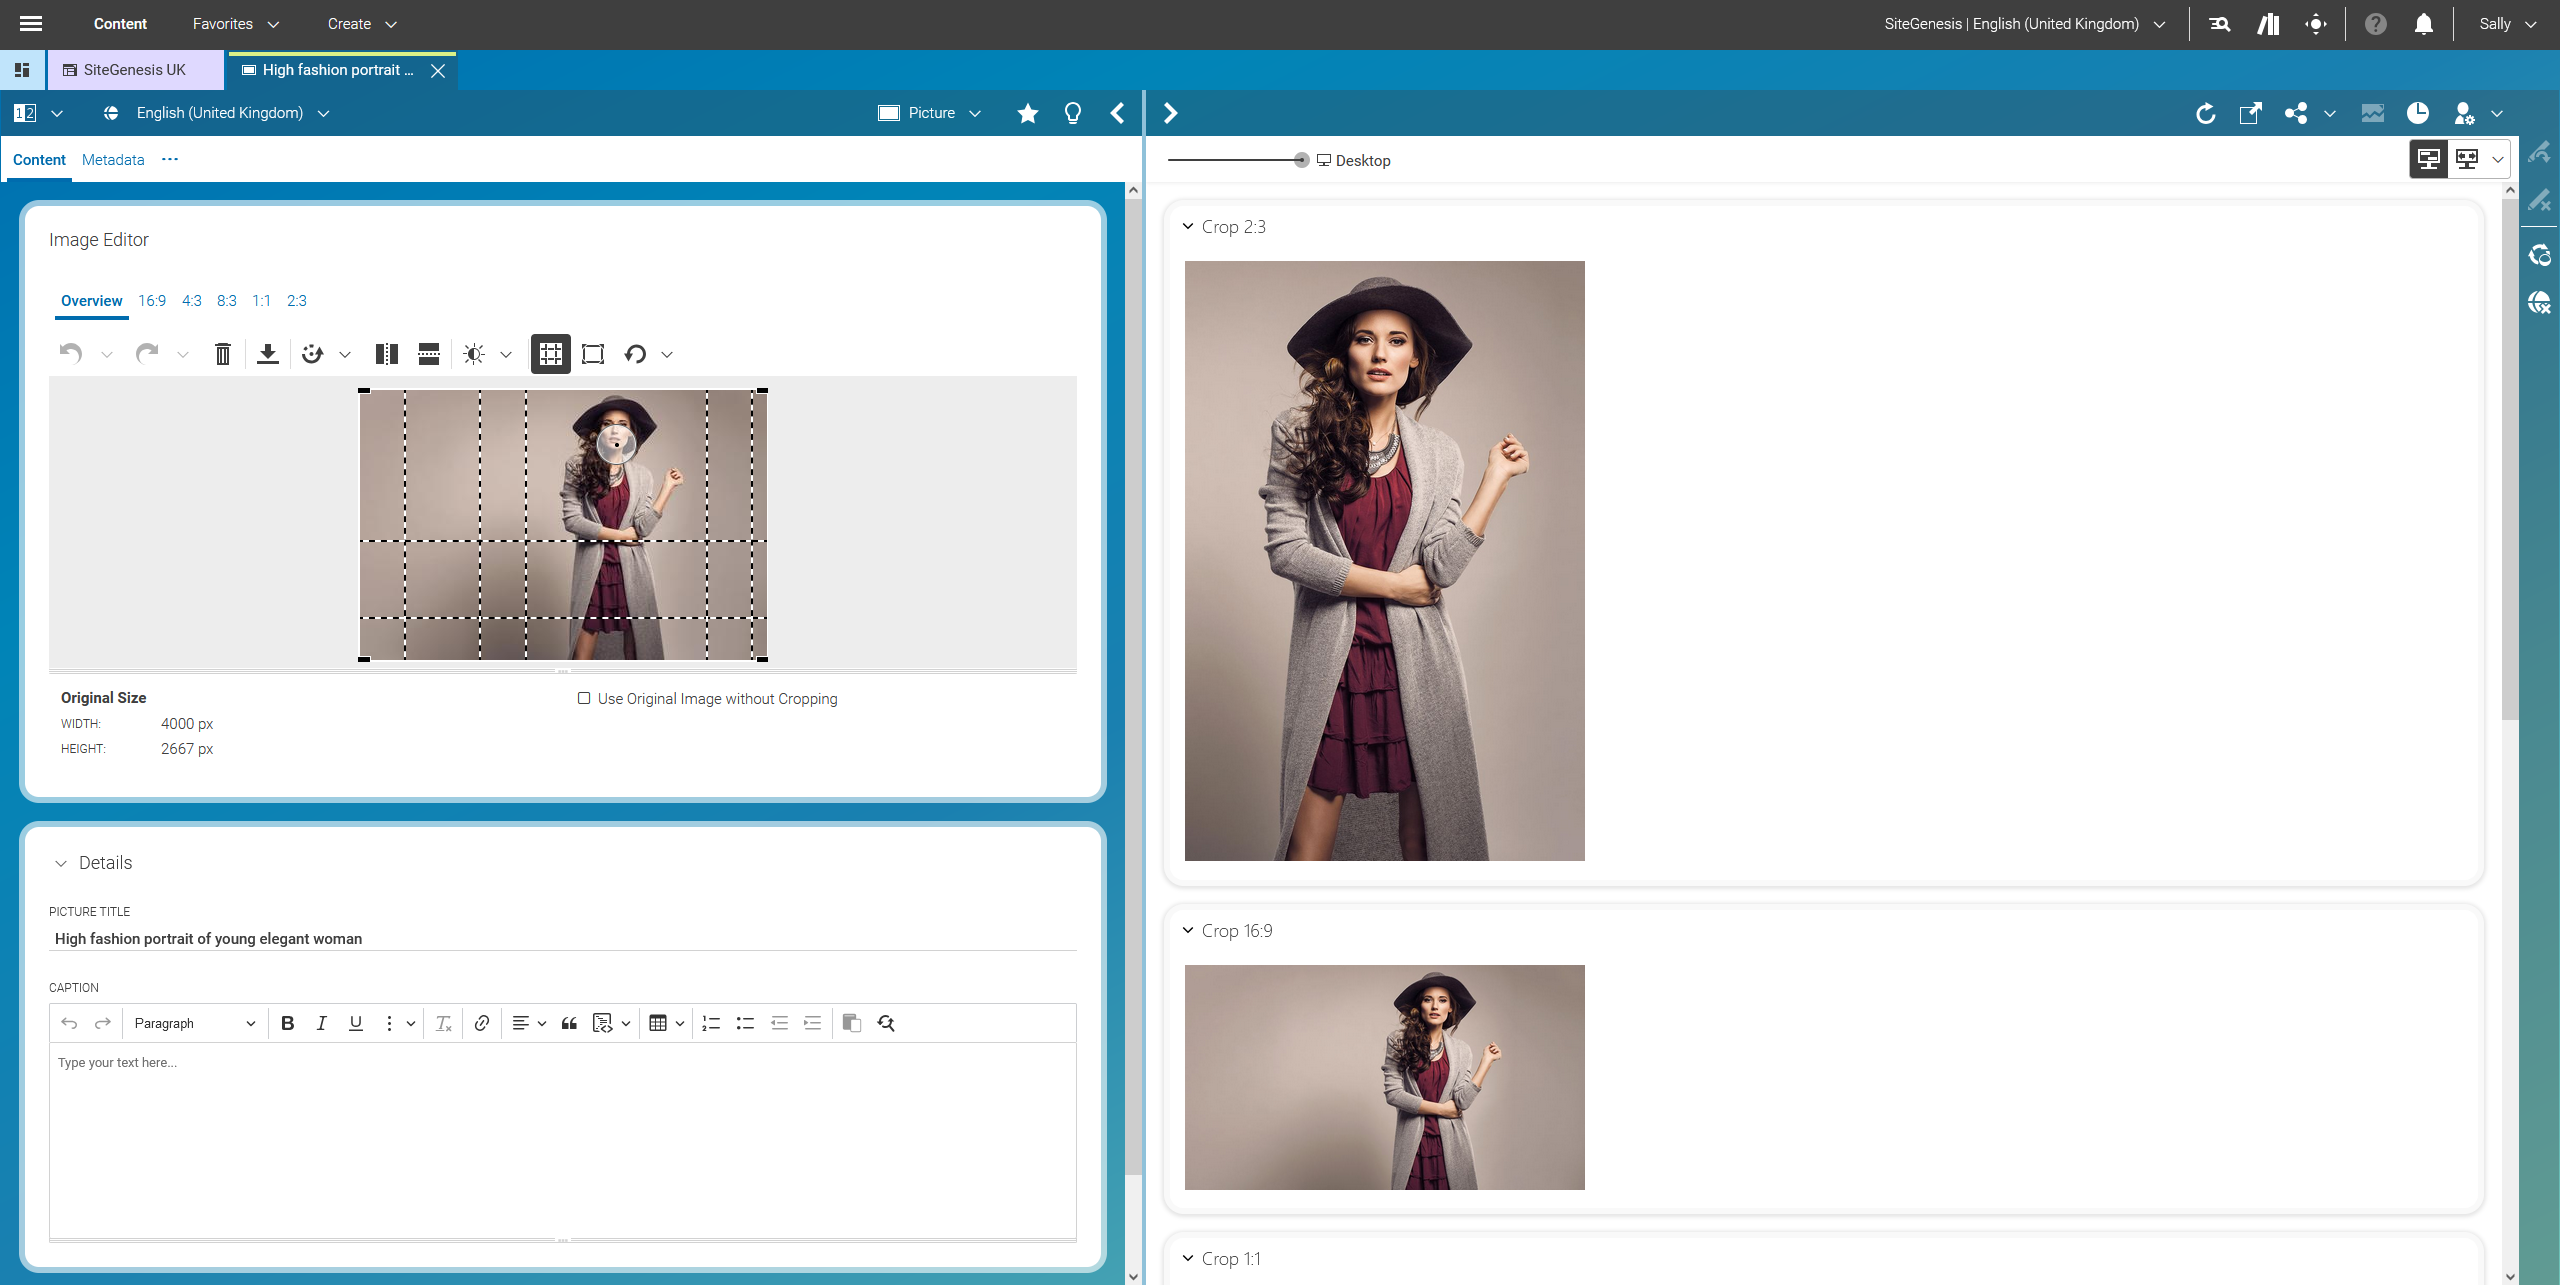2560x1285 pixels.
Task: Delete the image using the trash icon
Action: (x=222, y=353)
